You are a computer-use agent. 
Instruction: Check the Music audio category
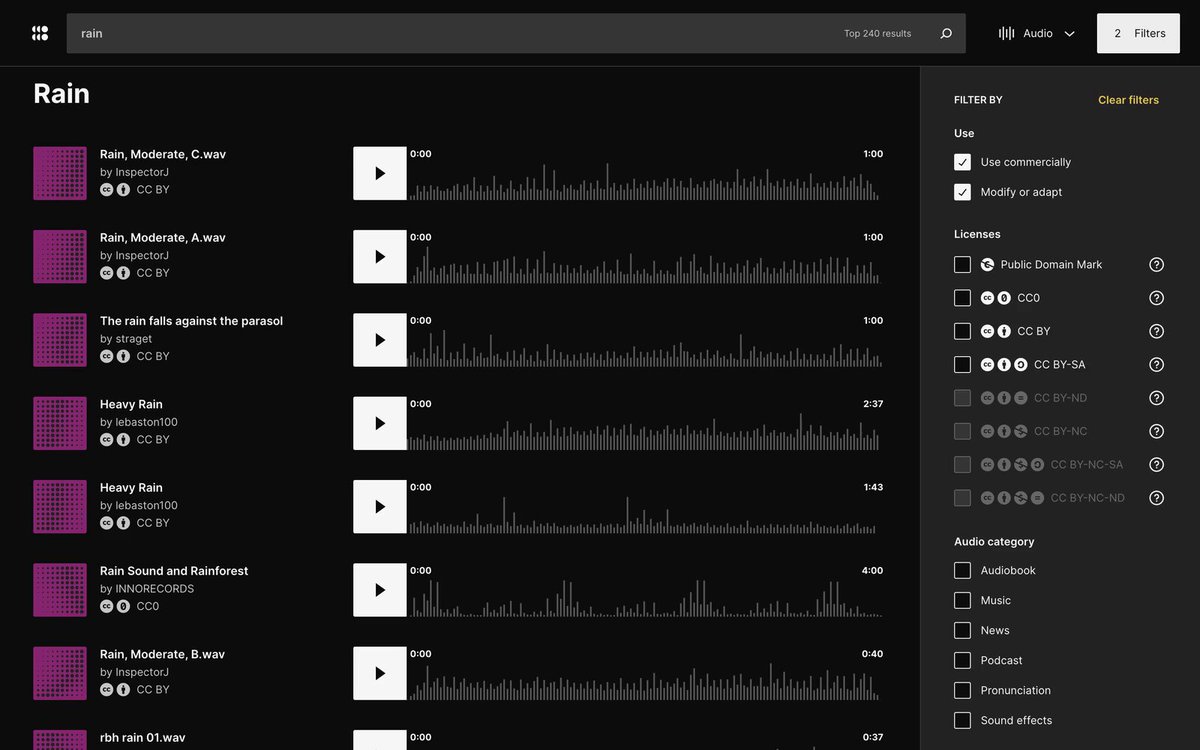coord(962,601)
